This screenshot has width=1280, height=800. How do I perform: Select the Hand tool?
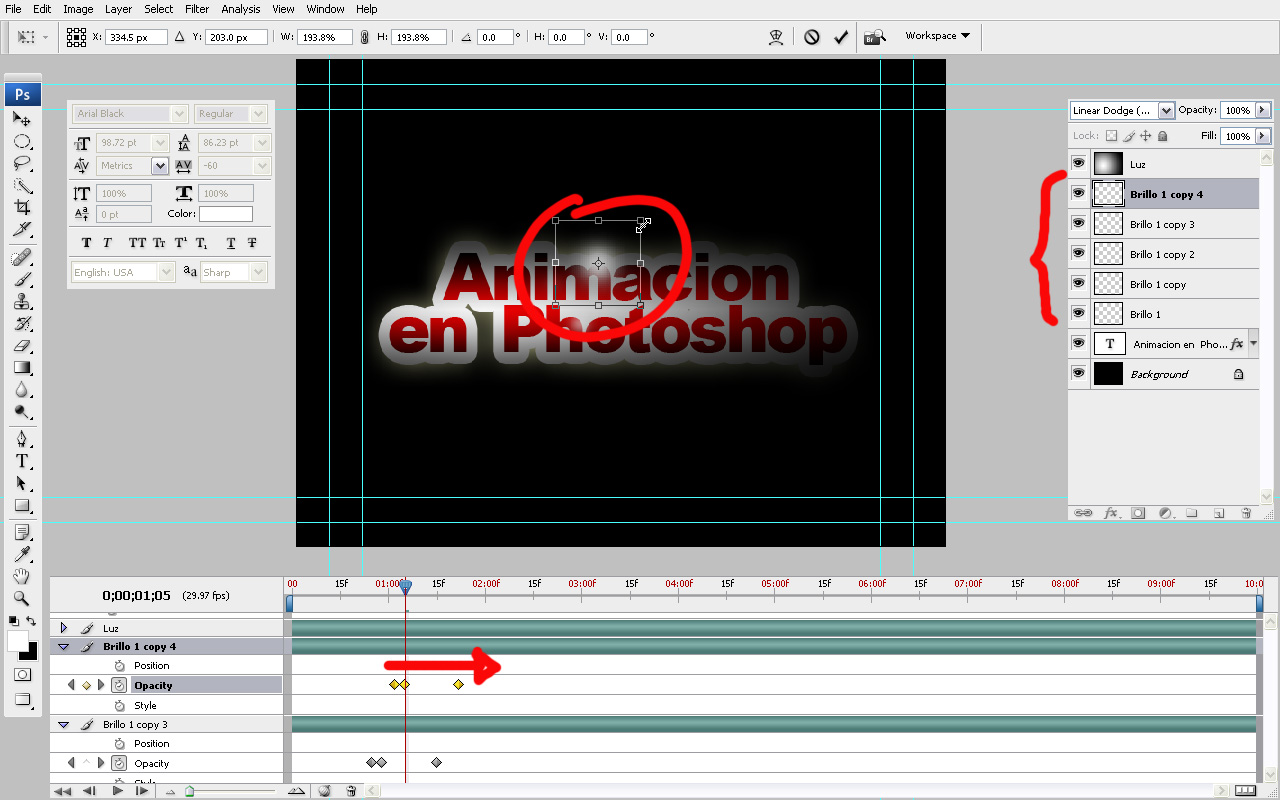[22, 577]
